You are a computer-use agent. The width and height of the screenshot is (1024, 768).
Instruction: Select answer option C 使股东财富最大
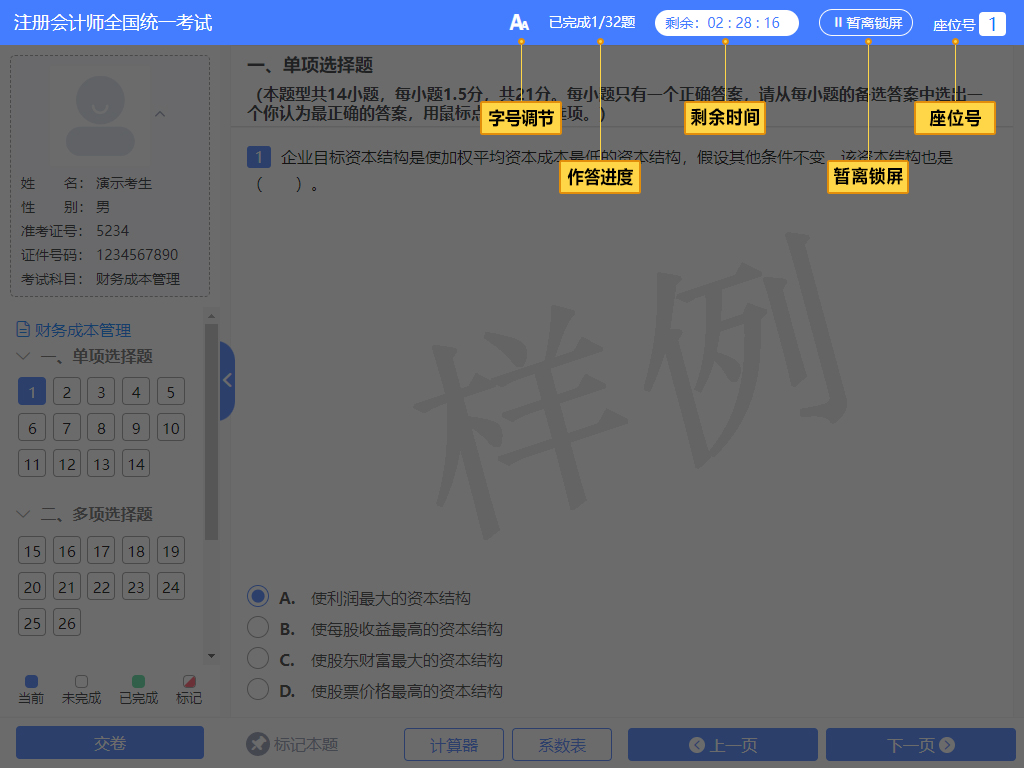[257, 659]
